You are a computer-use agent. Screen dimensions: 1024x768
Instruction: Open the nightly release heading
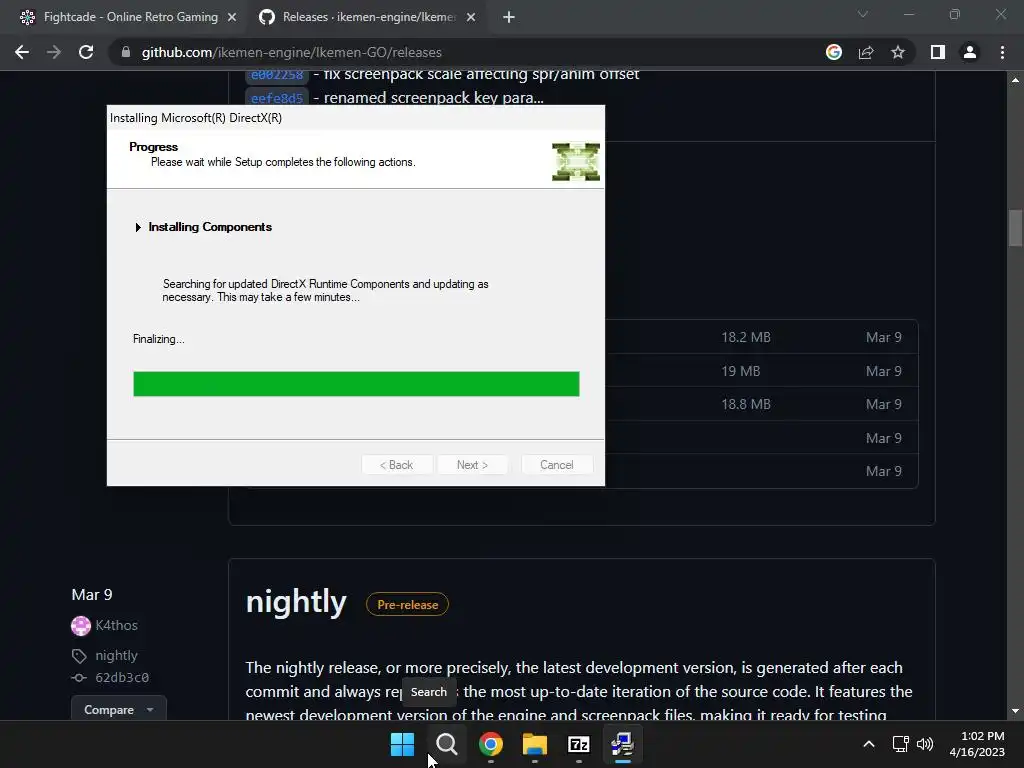(x=296, y=601)
